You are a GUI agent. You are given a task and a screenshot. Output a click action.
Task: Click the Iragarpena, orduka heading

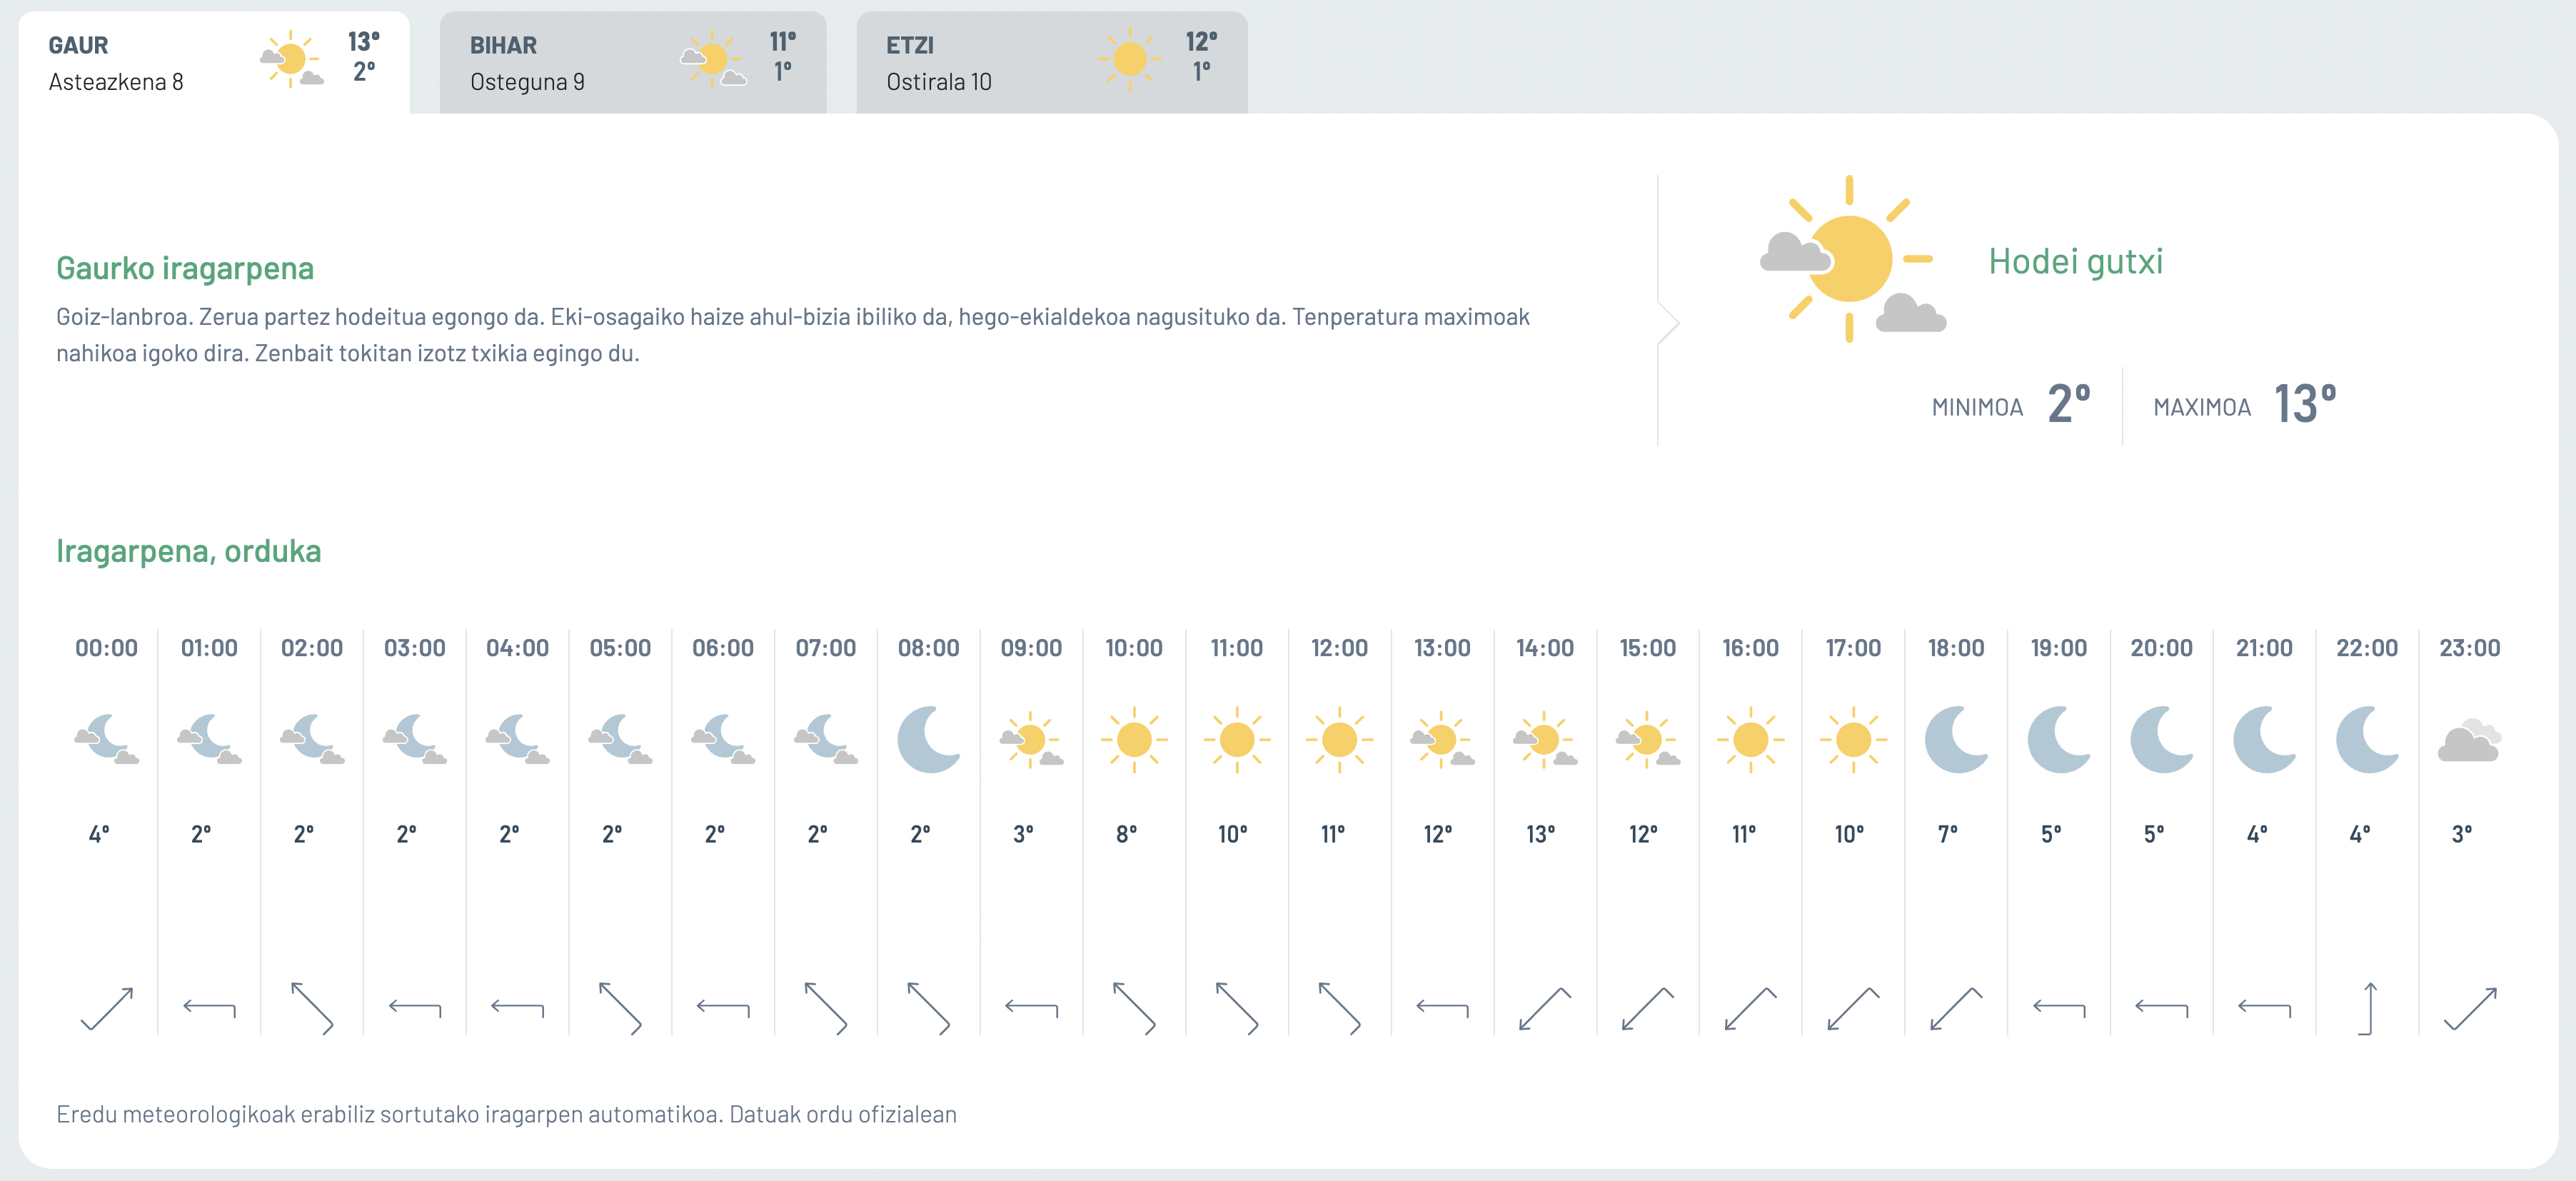coord(189,551)
